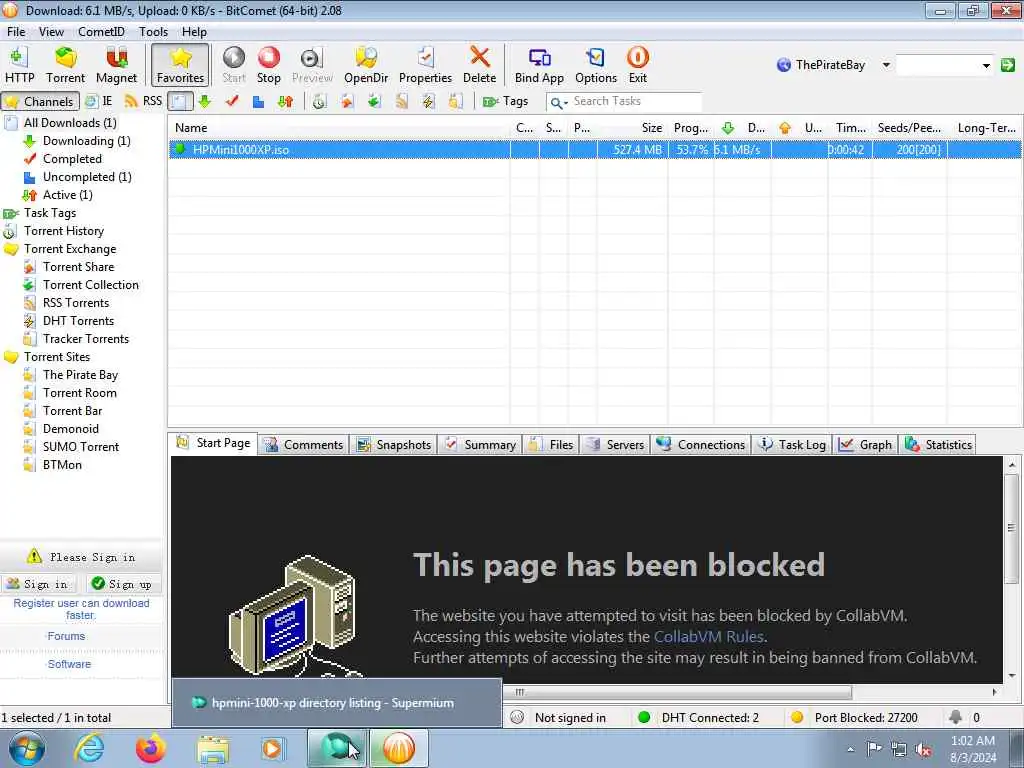Open task Properties from the toolbar
Screen dimensions: 1024x768
[x=425, y=65]
